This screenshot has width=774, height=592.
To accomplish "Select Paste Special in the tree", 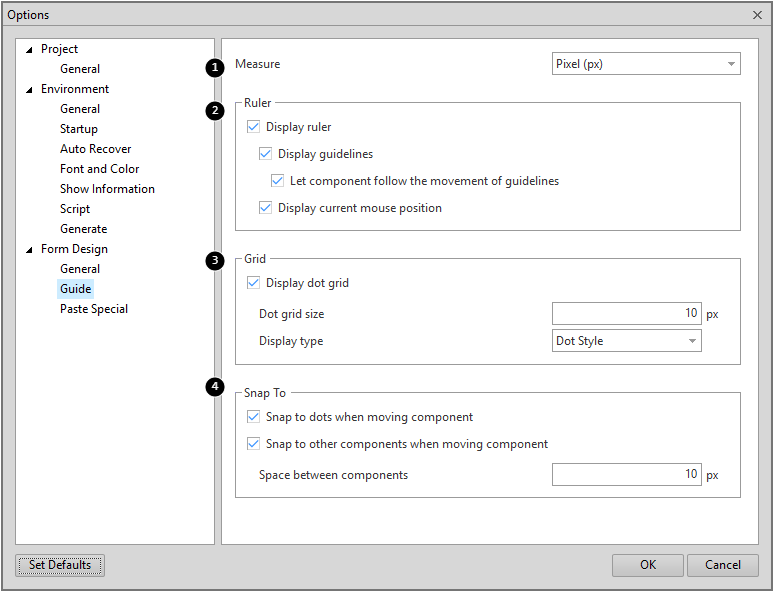I will pyautogui.click(x=94, y=309).
